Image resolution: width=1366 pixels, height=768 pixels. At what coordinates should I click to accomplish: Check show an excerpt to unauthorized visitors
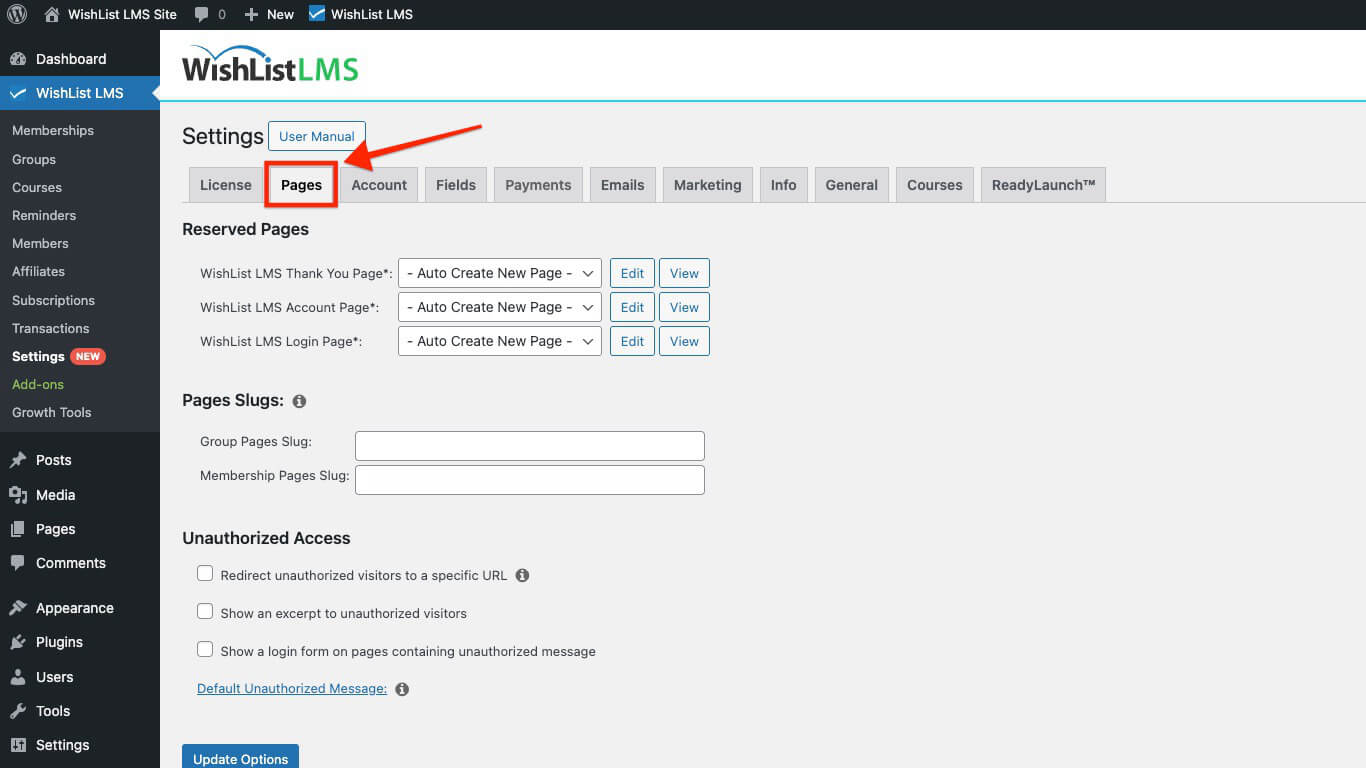point(205,610)
